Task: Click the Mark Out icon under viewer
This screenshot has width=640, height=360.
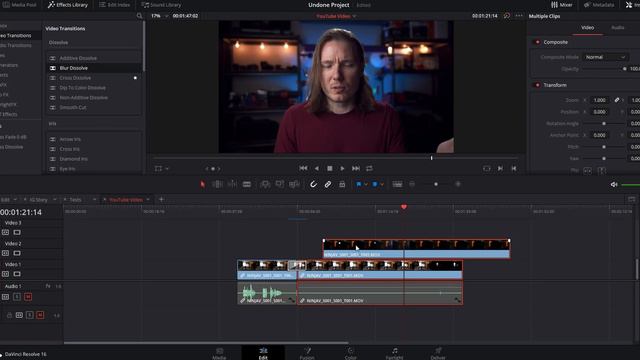Action: (513, 168)
